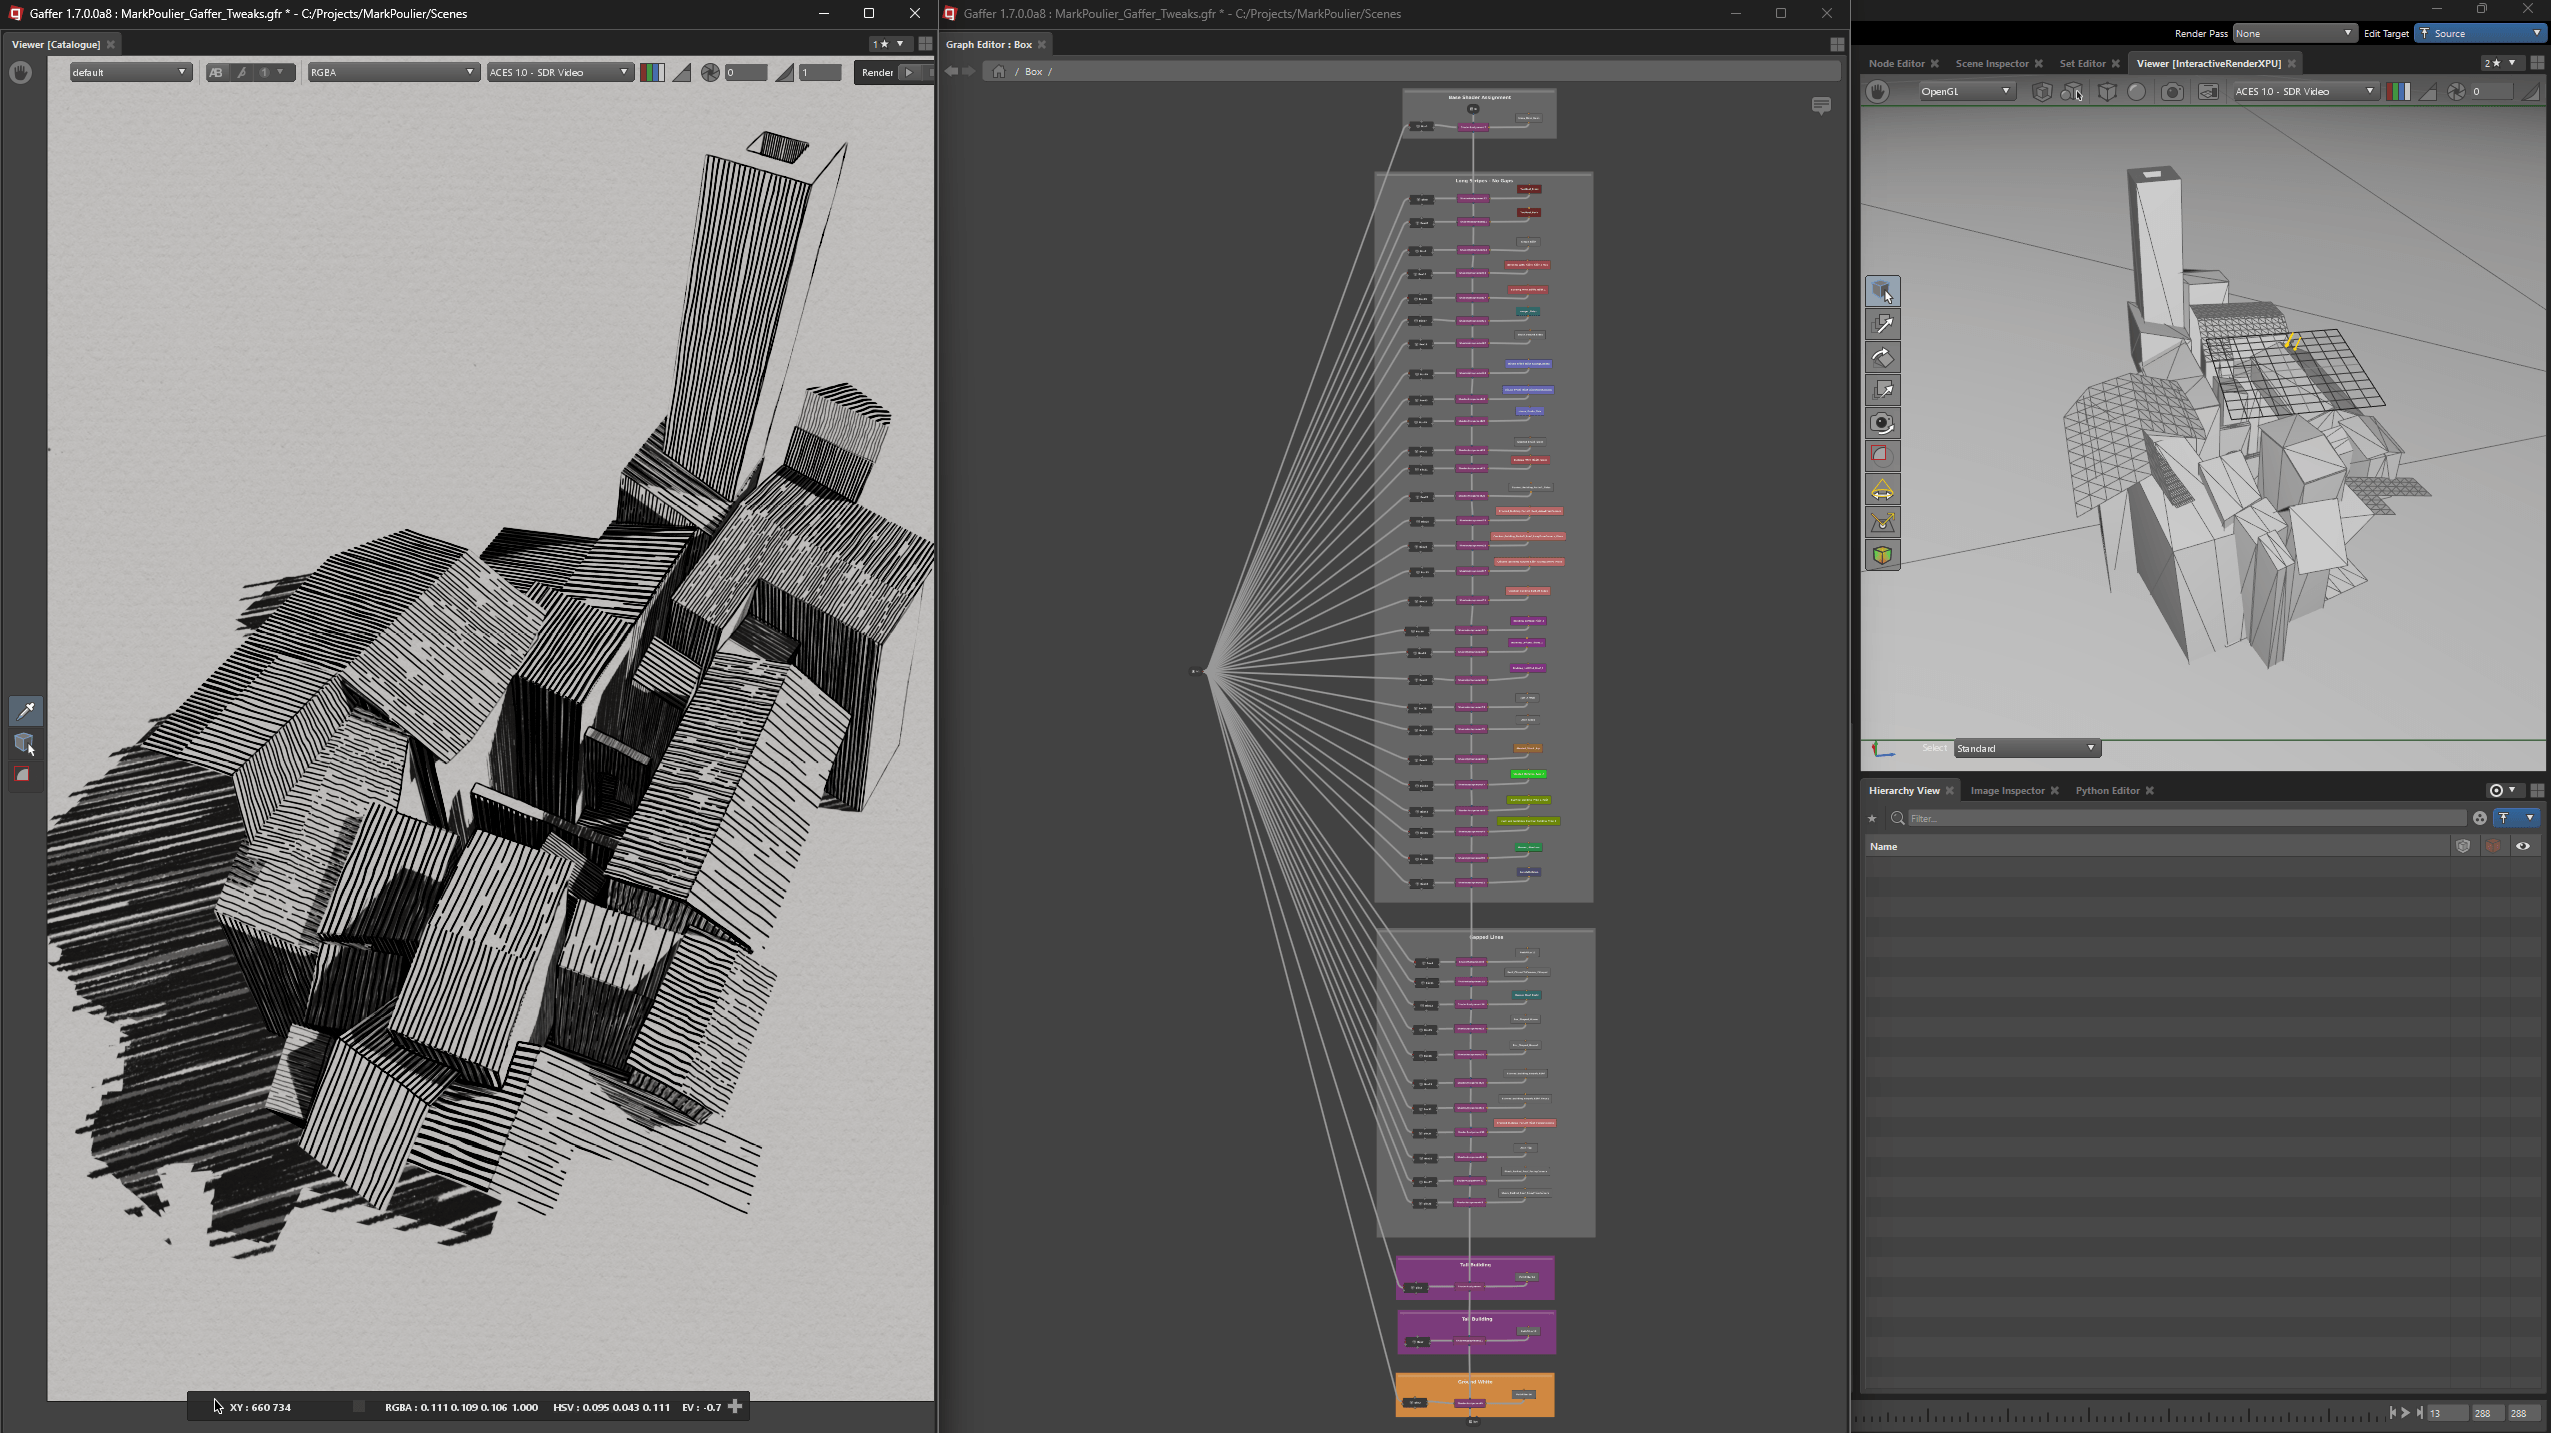Switch to the Set Editor tab
Image resolution: width=2551 pixels, height=1433 pixels.
(2082, 64)
